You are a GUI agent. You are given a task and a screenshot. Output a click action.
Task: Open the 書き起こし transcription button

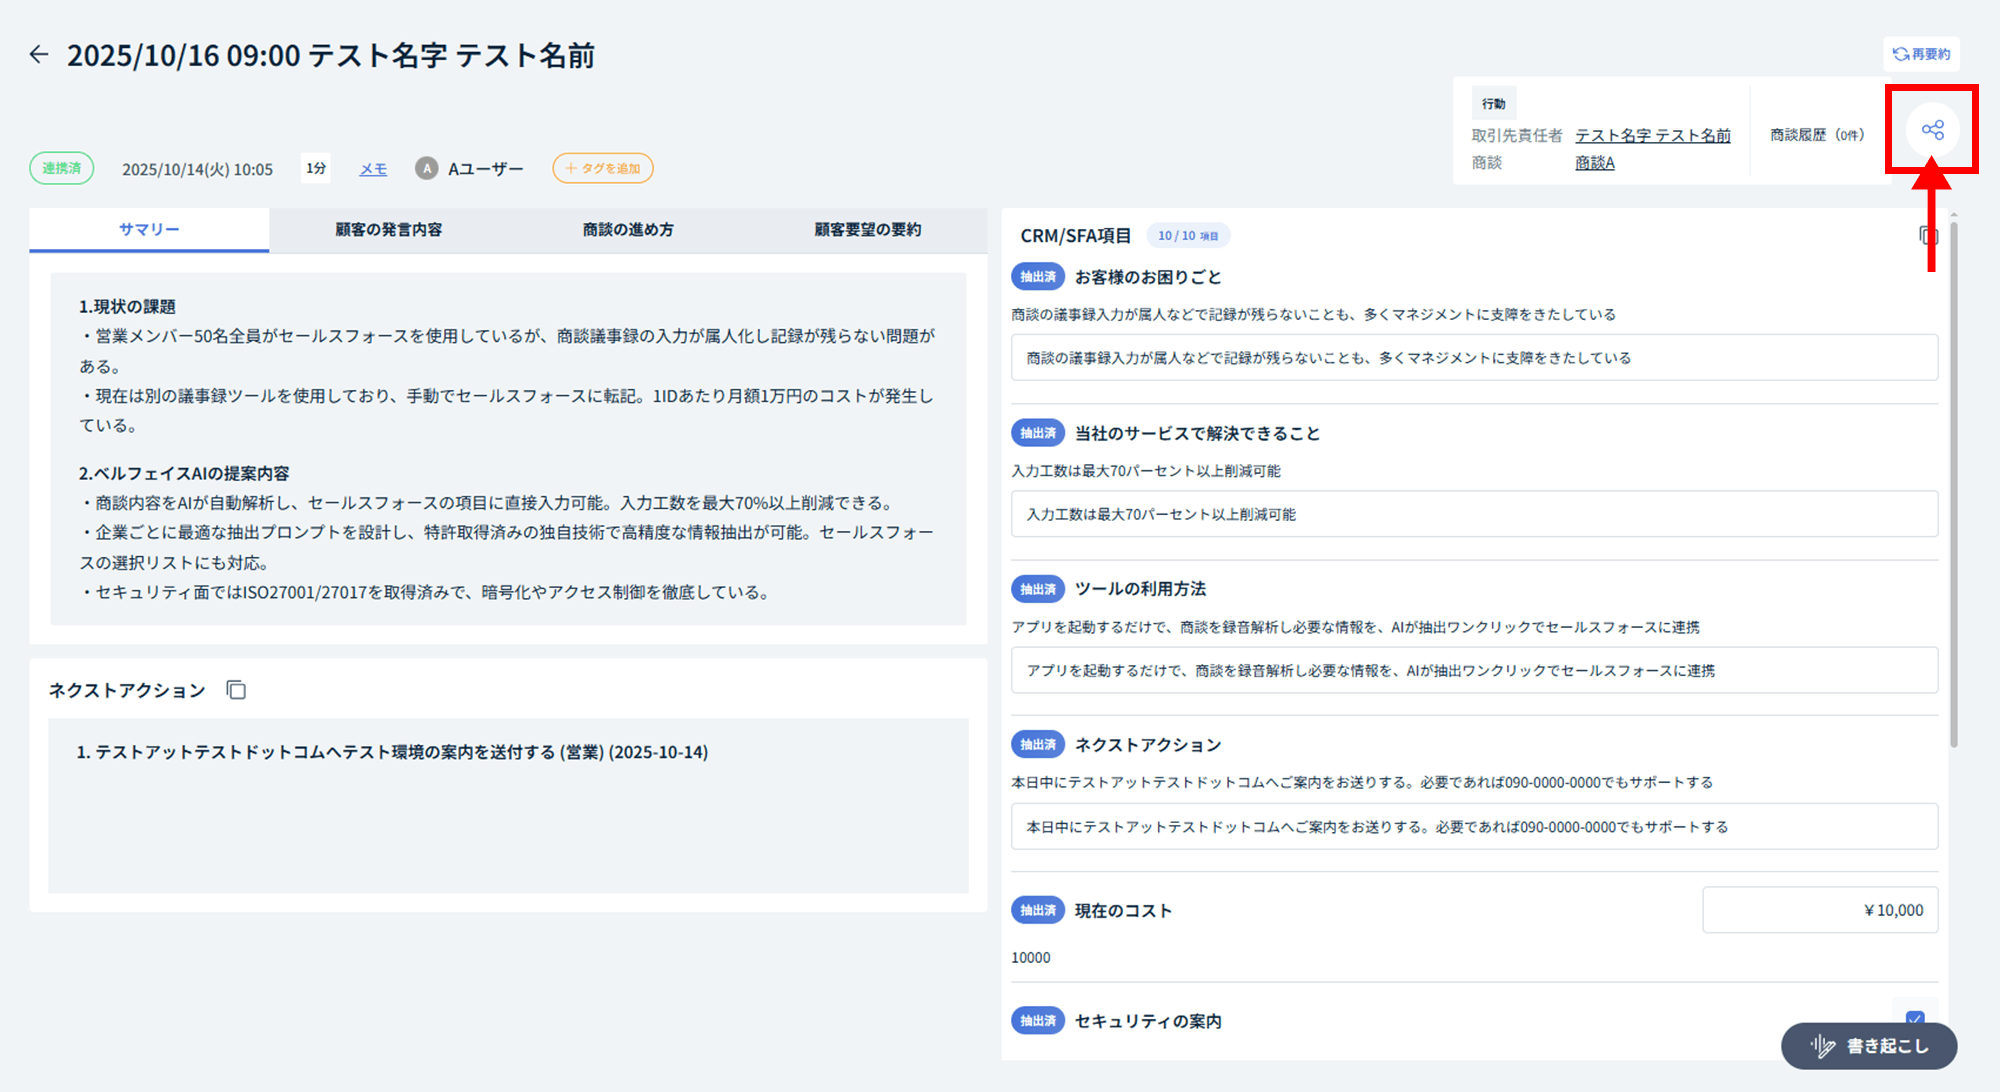(1868, 1046)
